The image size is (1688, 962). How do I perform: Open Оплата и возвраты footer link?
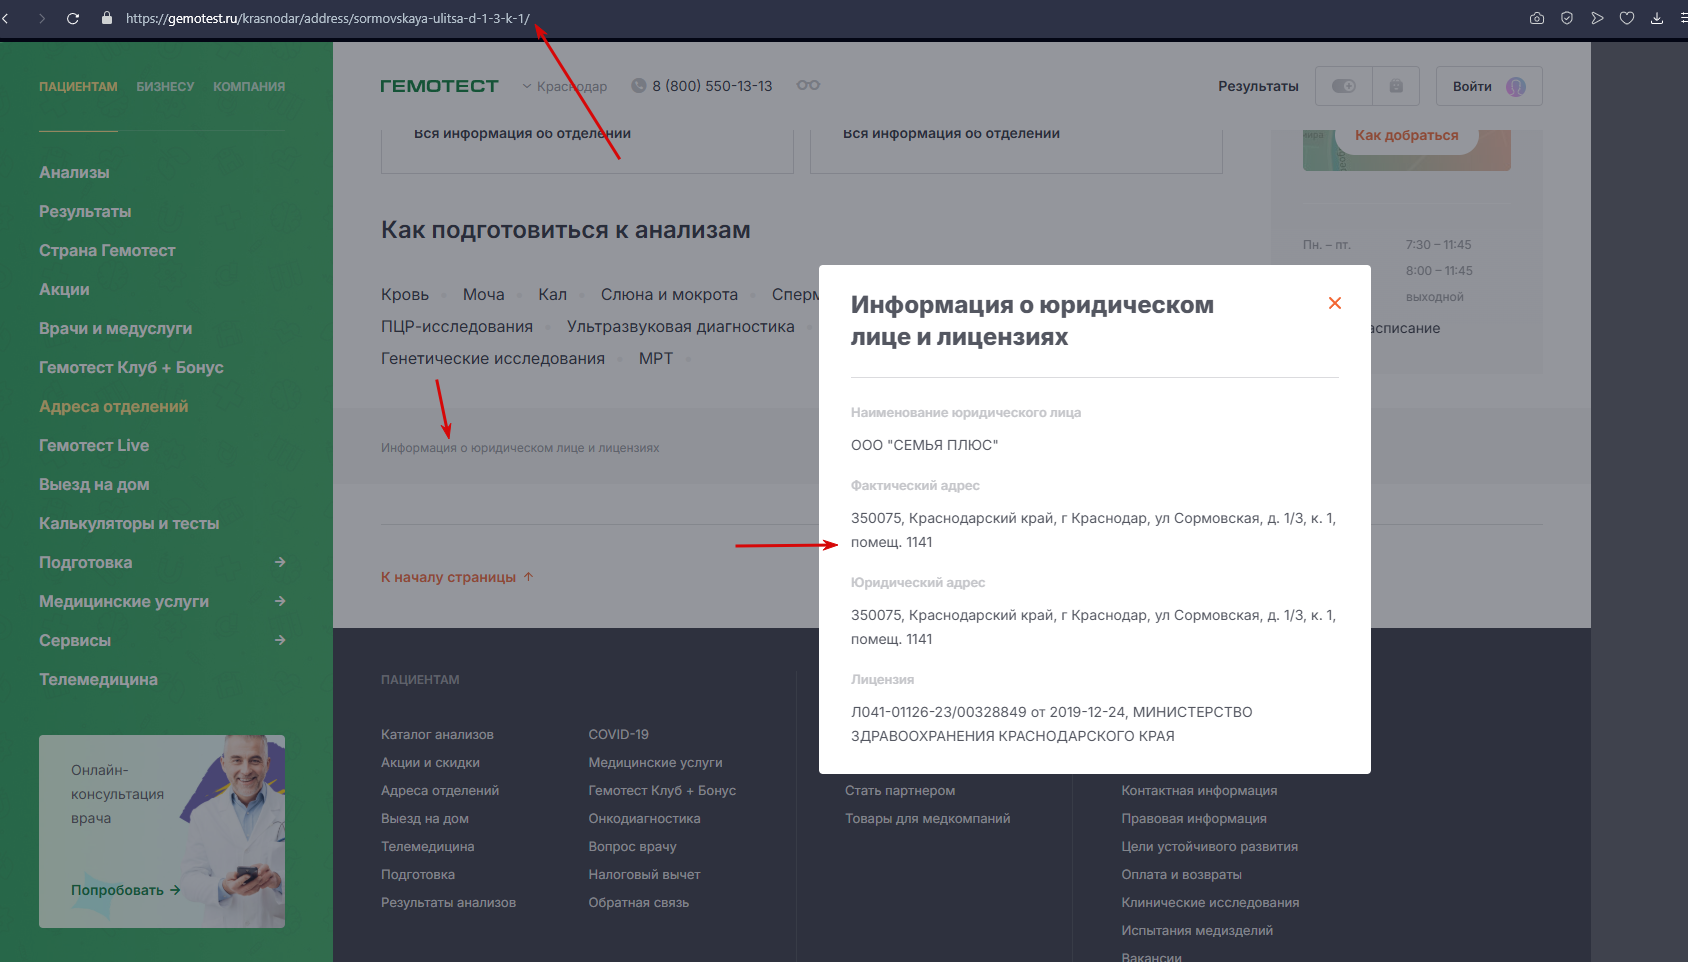click(x=1181, y=874)
